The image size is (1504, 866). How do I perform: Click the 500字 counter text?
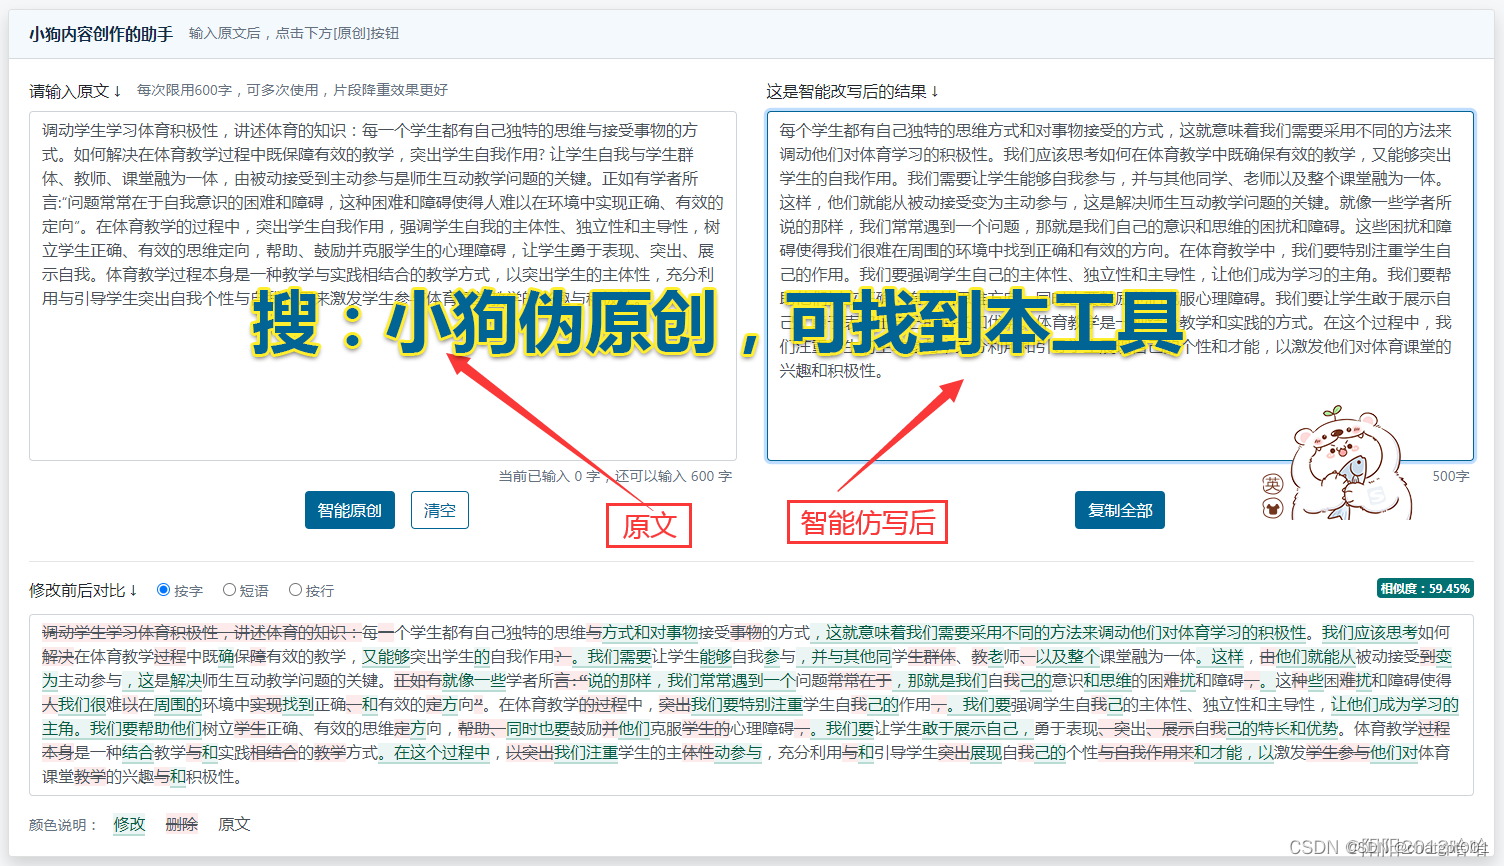pos(1451,476)
